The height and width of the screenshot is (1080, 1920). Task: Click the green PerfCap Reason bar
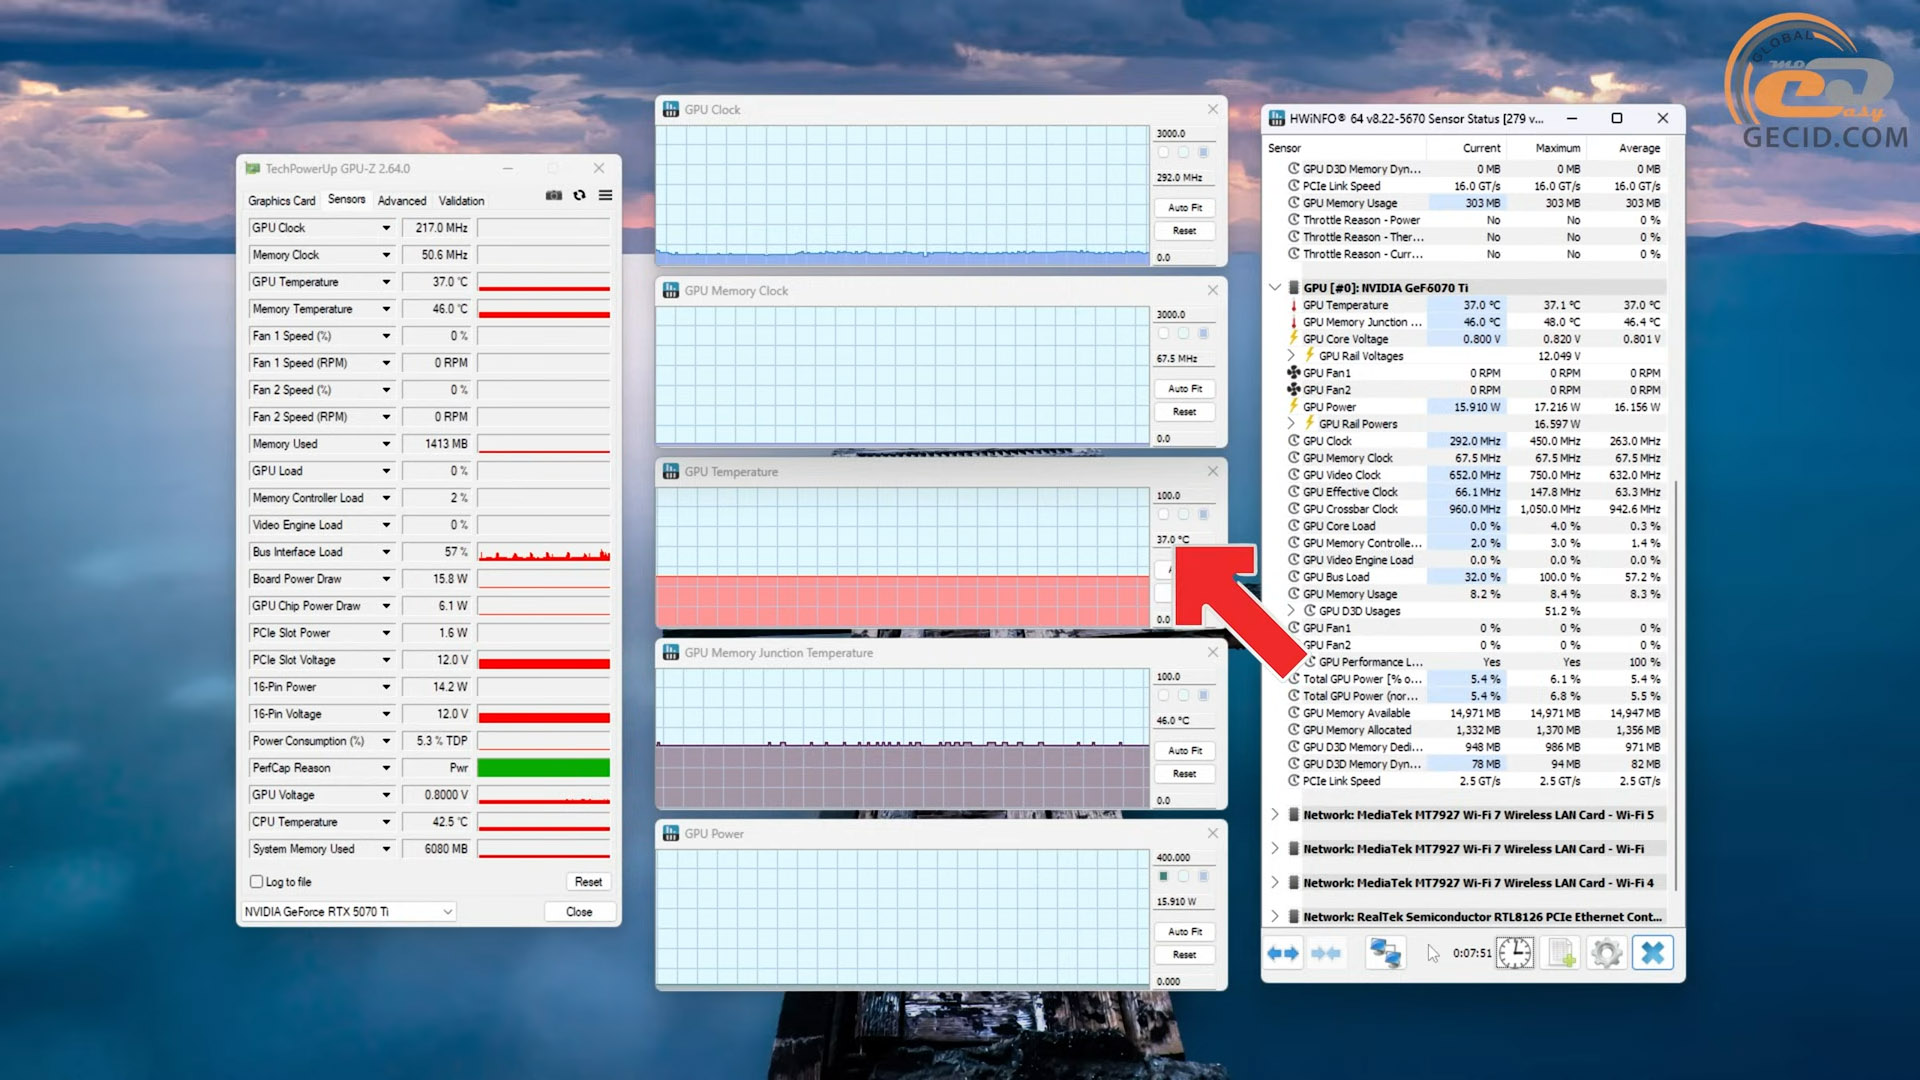point(543,768)
